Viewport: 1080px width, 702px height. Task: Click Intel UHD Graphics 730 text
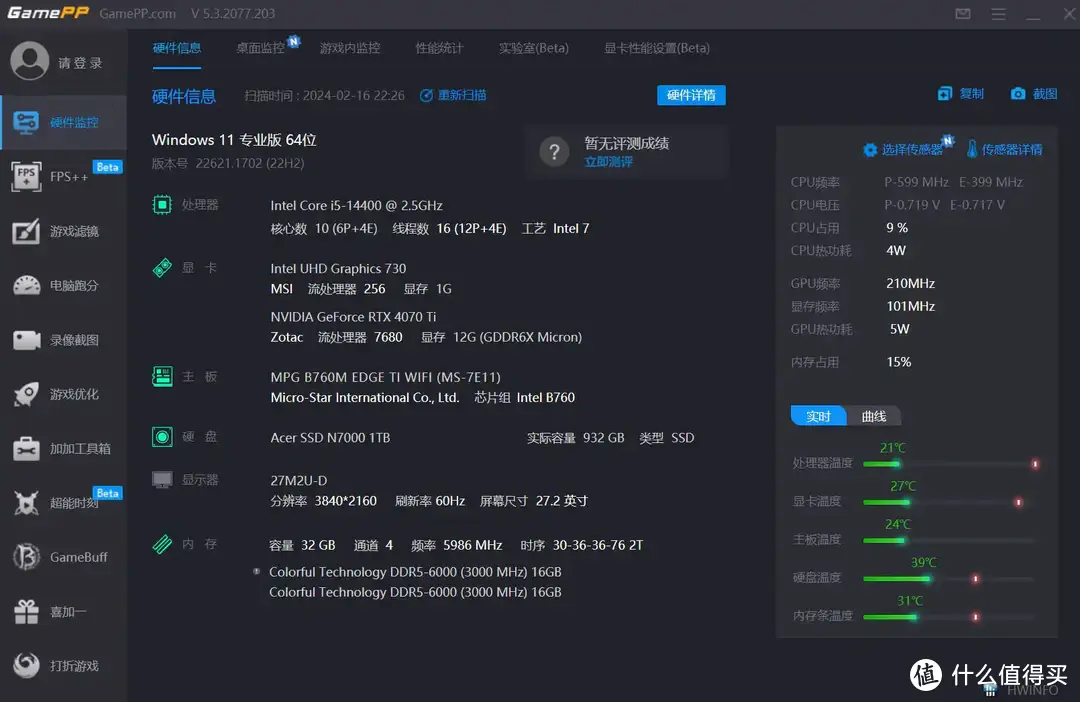click(338, 269)
